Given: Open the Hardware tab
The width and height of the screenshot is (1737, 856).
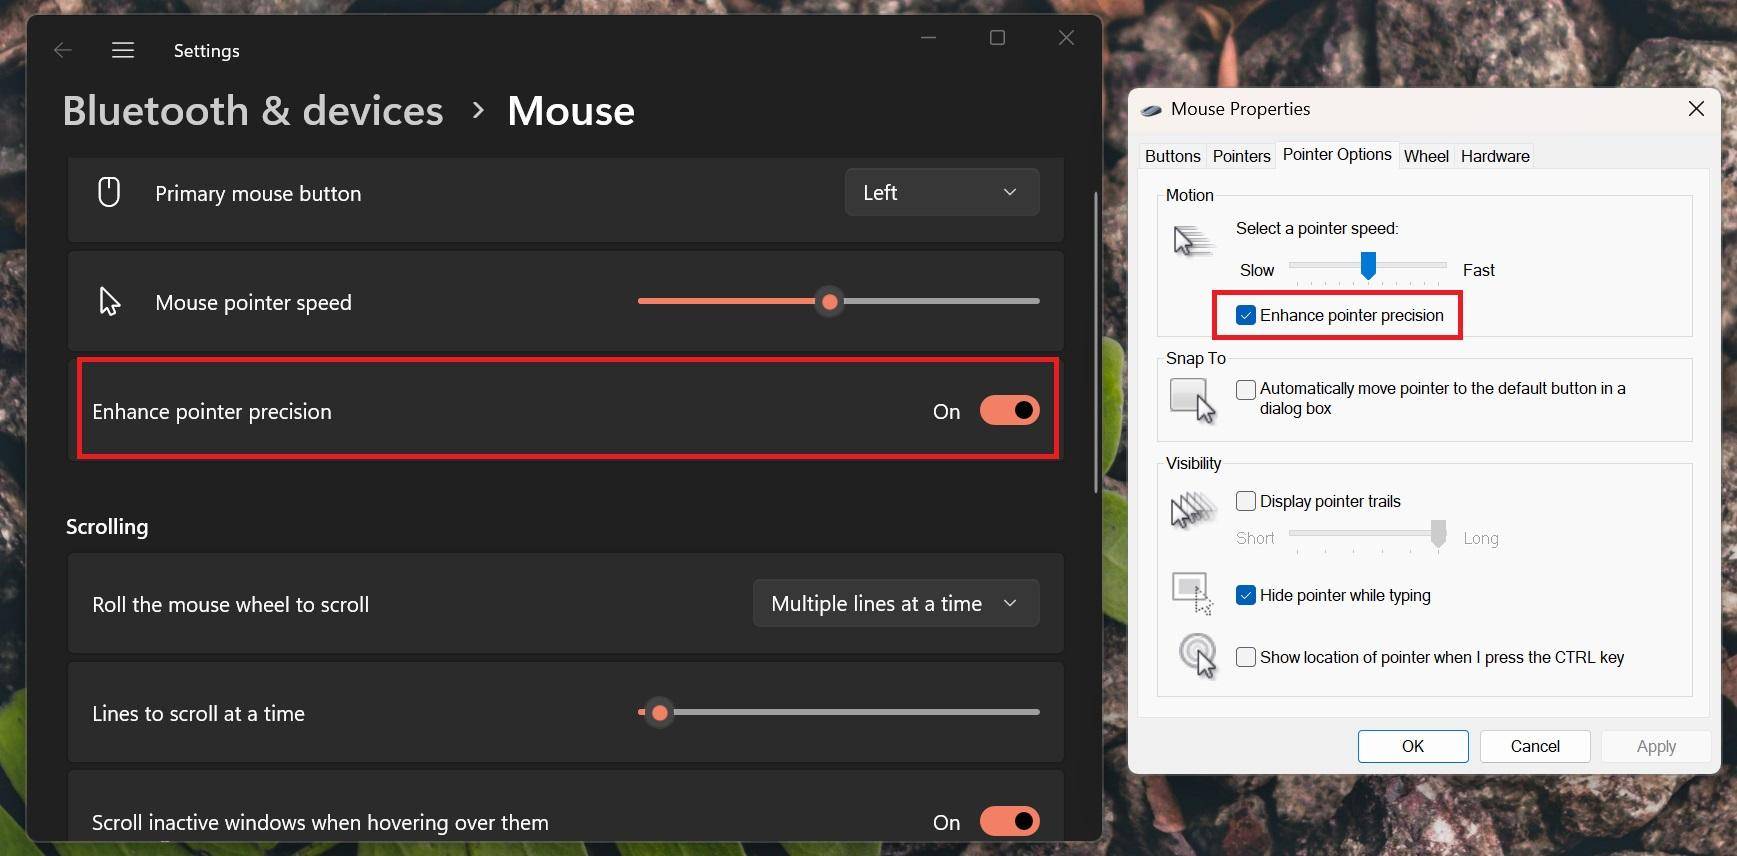Looking at the screenshot, I should click(1495, 156).
